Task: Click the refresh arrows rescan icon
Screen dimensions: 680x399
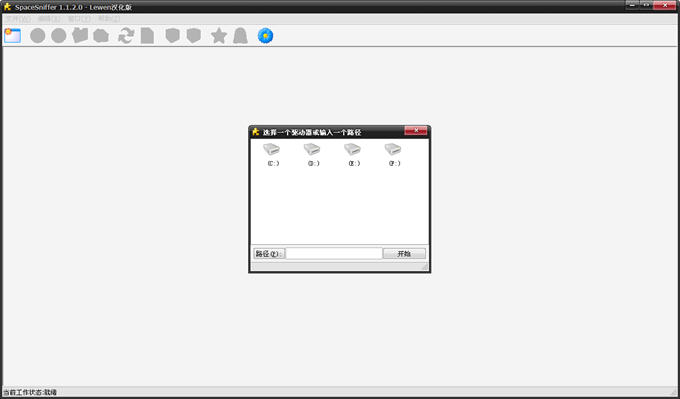Action: (x=126, y=36)
